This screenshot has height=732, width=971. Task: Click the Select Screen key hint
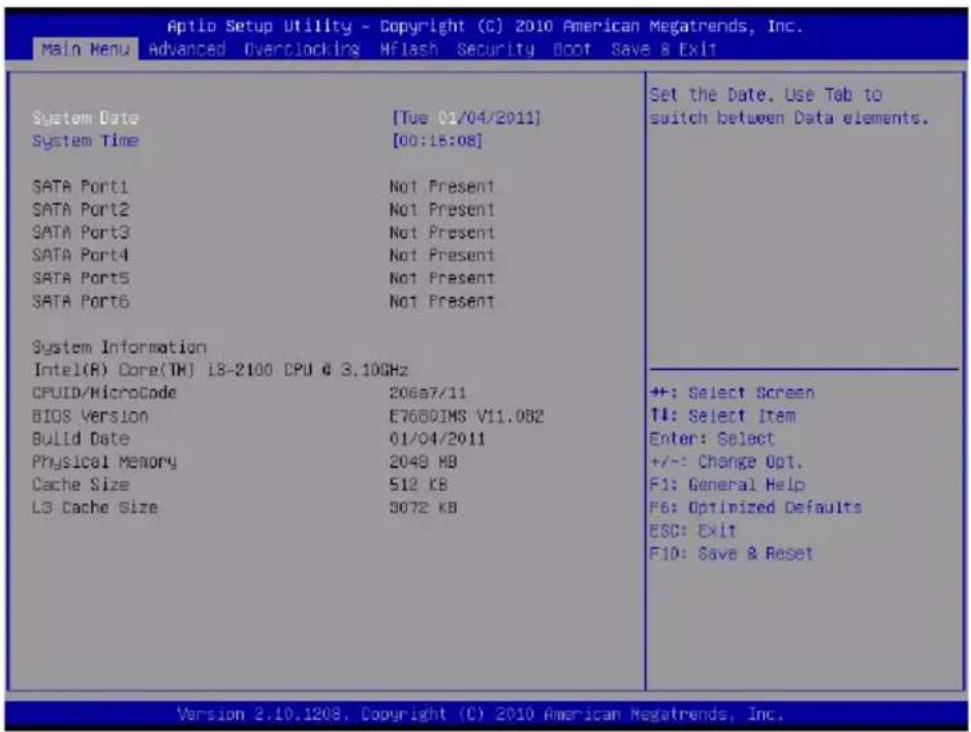732,393
